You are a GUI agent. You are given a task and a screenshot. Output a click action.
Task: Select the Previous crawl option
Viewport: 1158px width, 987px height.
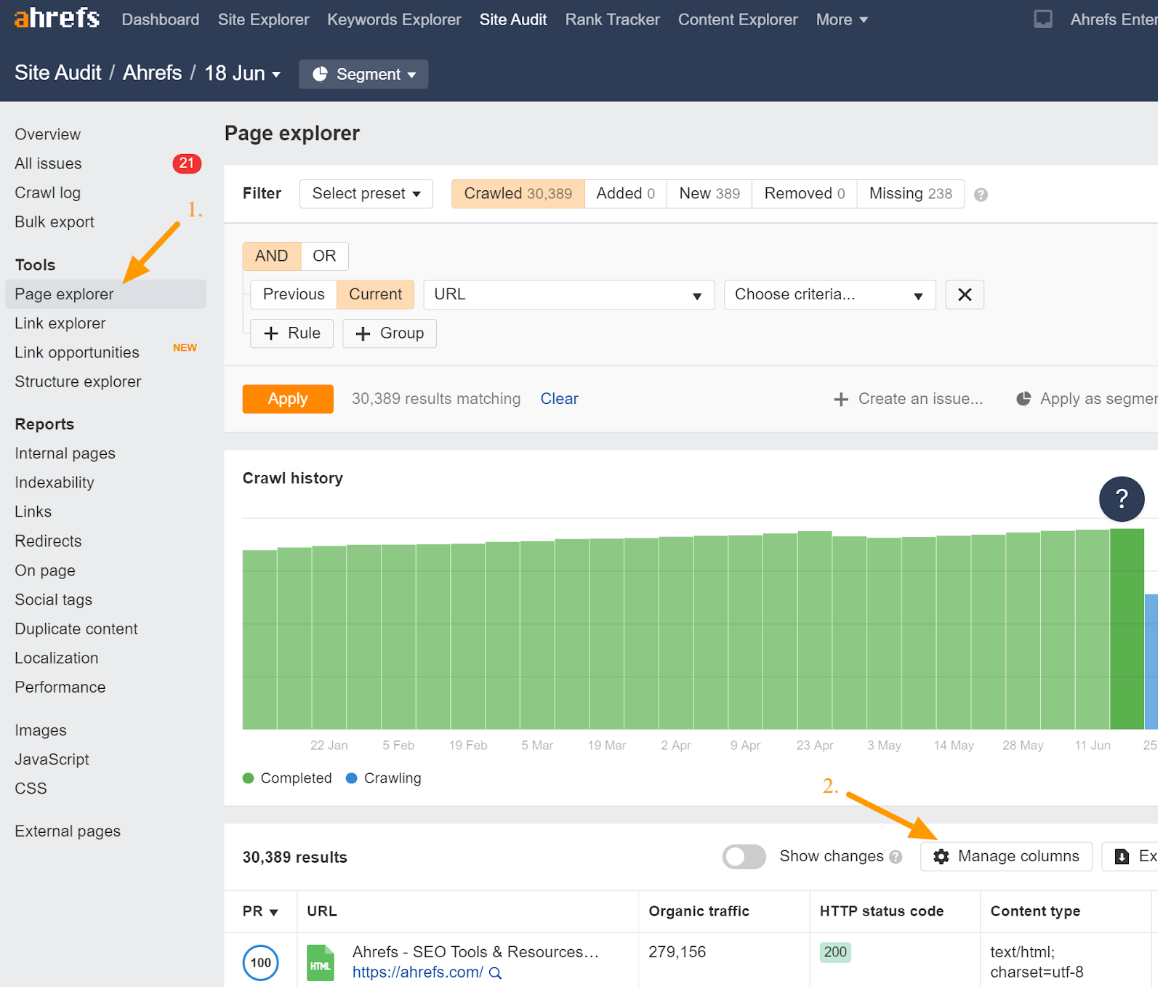(x=292, y=294)
